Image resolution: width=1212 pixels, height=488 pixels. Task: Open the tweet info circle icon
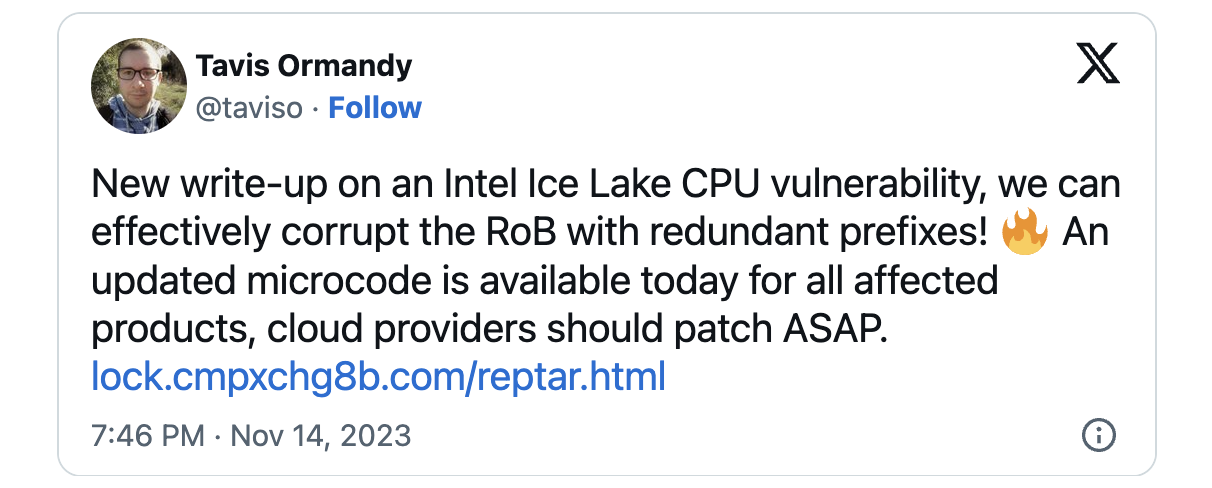1099,436
